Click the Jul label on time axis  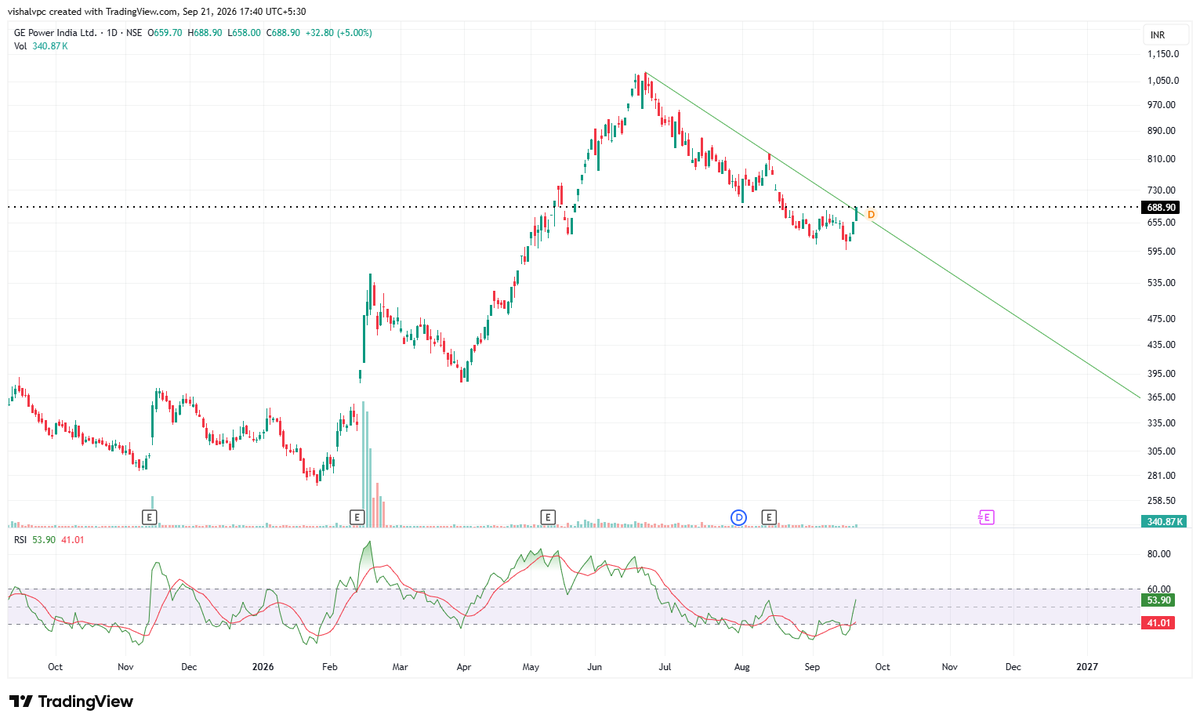coord(665,666)
